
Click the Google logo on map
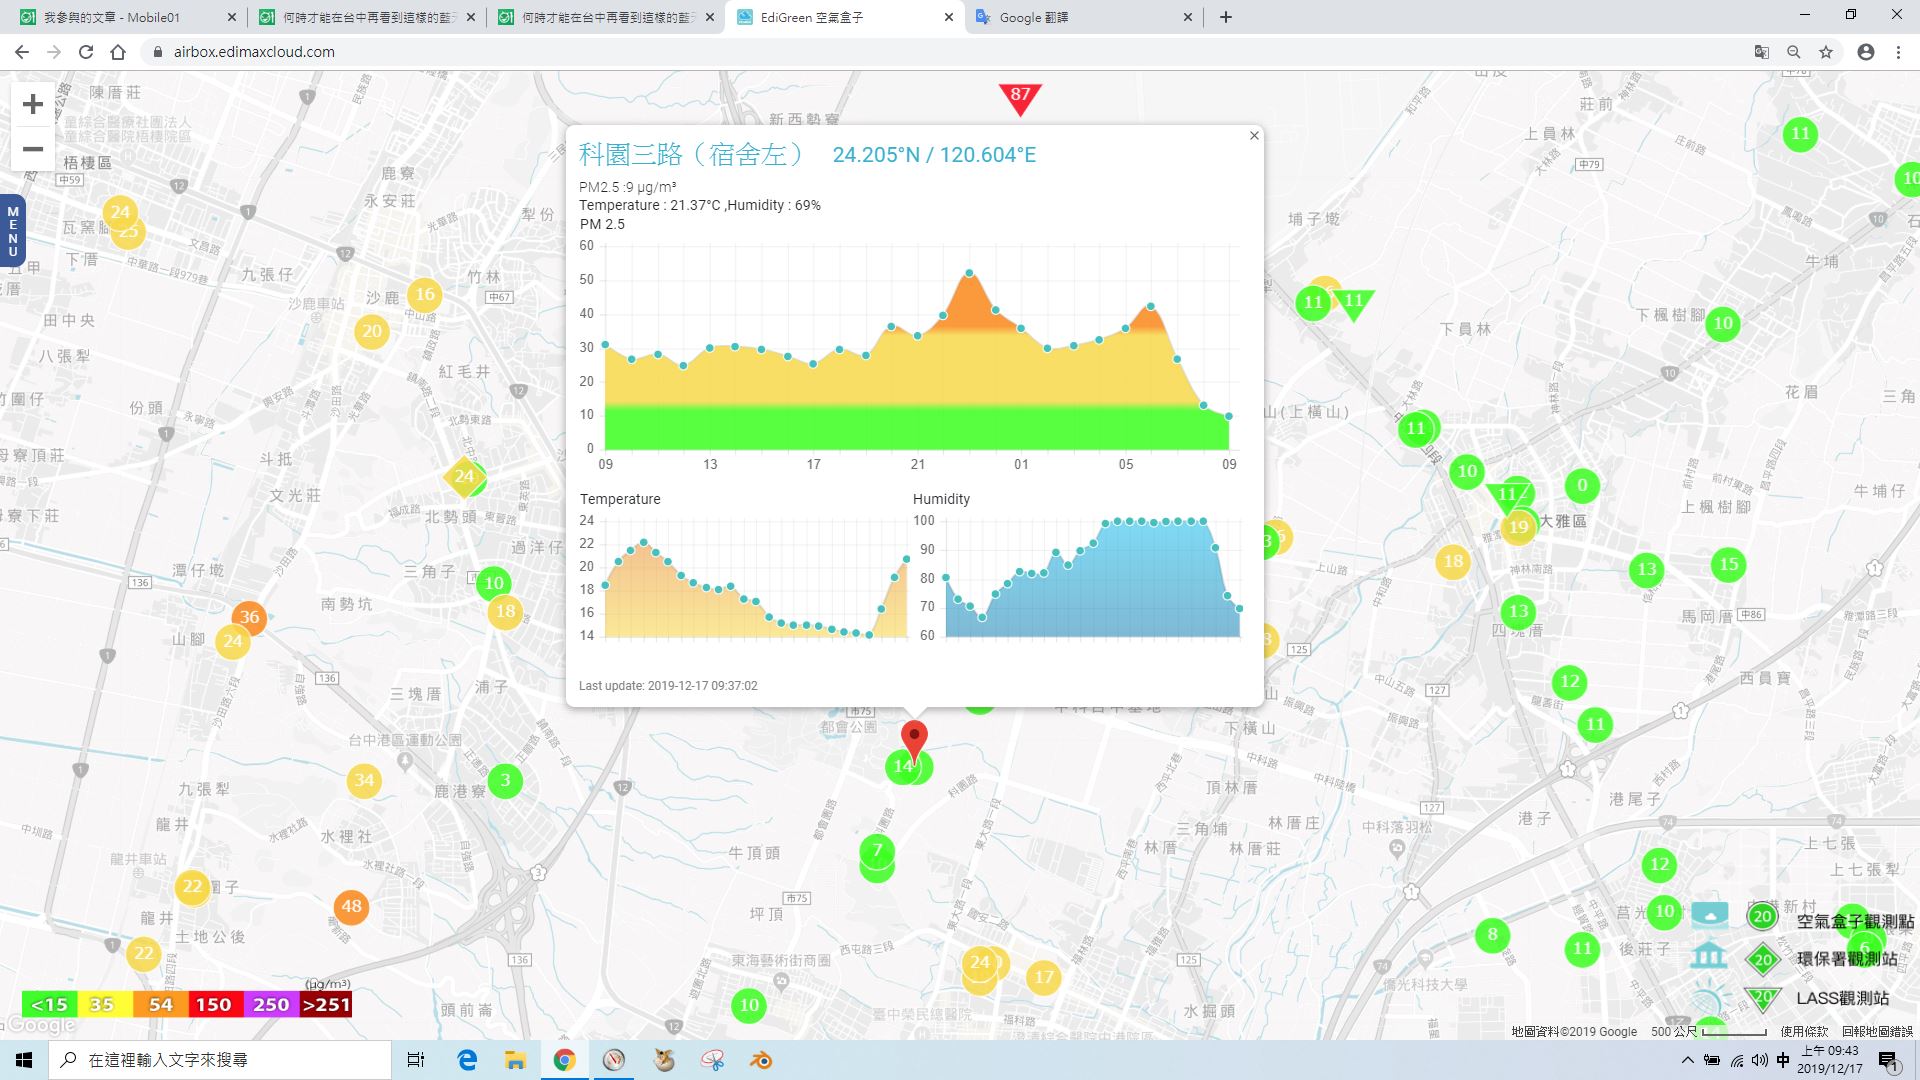click(x=39, y=1025)
